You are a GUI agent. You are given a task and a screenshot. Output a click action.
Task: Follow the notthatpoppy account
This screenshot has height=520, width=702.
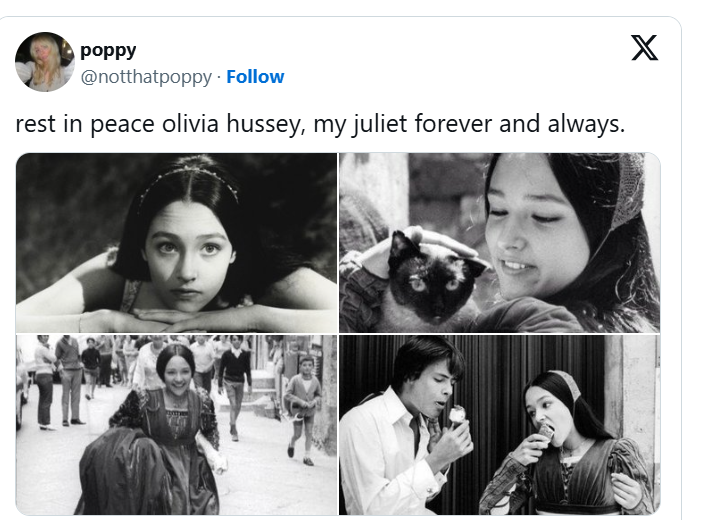pyautogui.click(x=255, y=77)
